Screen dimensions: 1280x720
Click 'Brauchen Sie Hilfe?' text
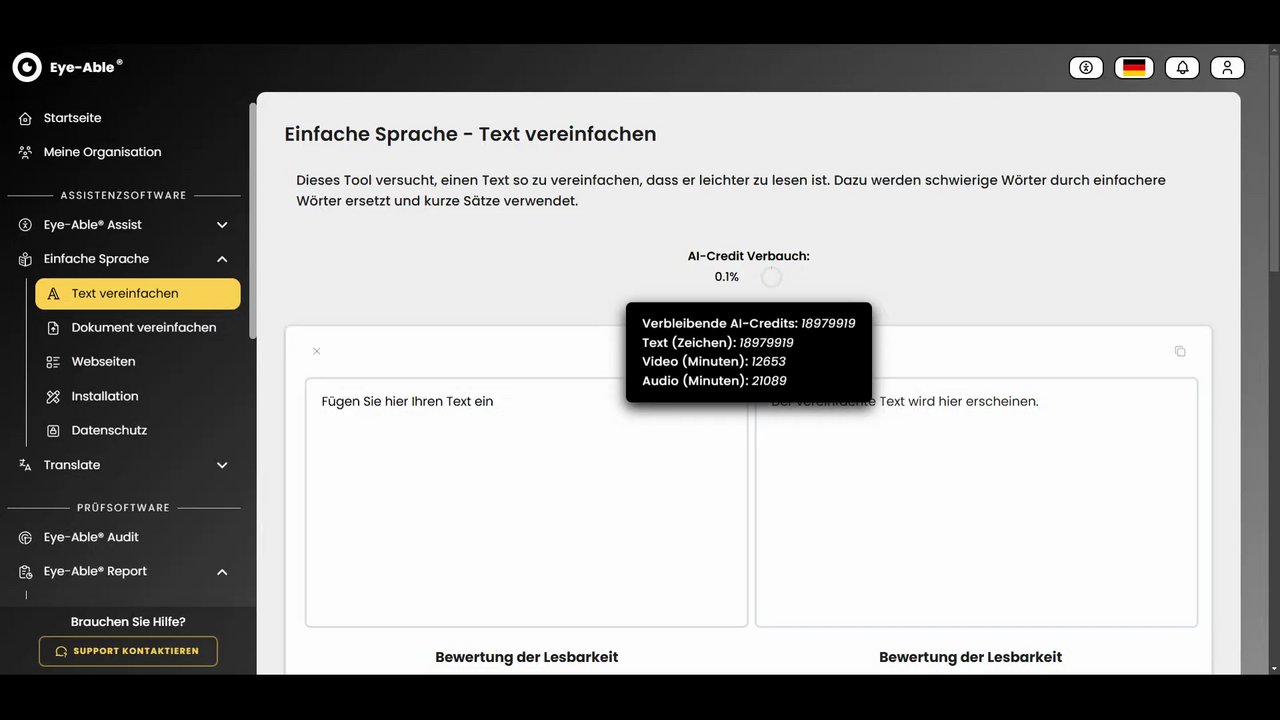pos(128,622)
